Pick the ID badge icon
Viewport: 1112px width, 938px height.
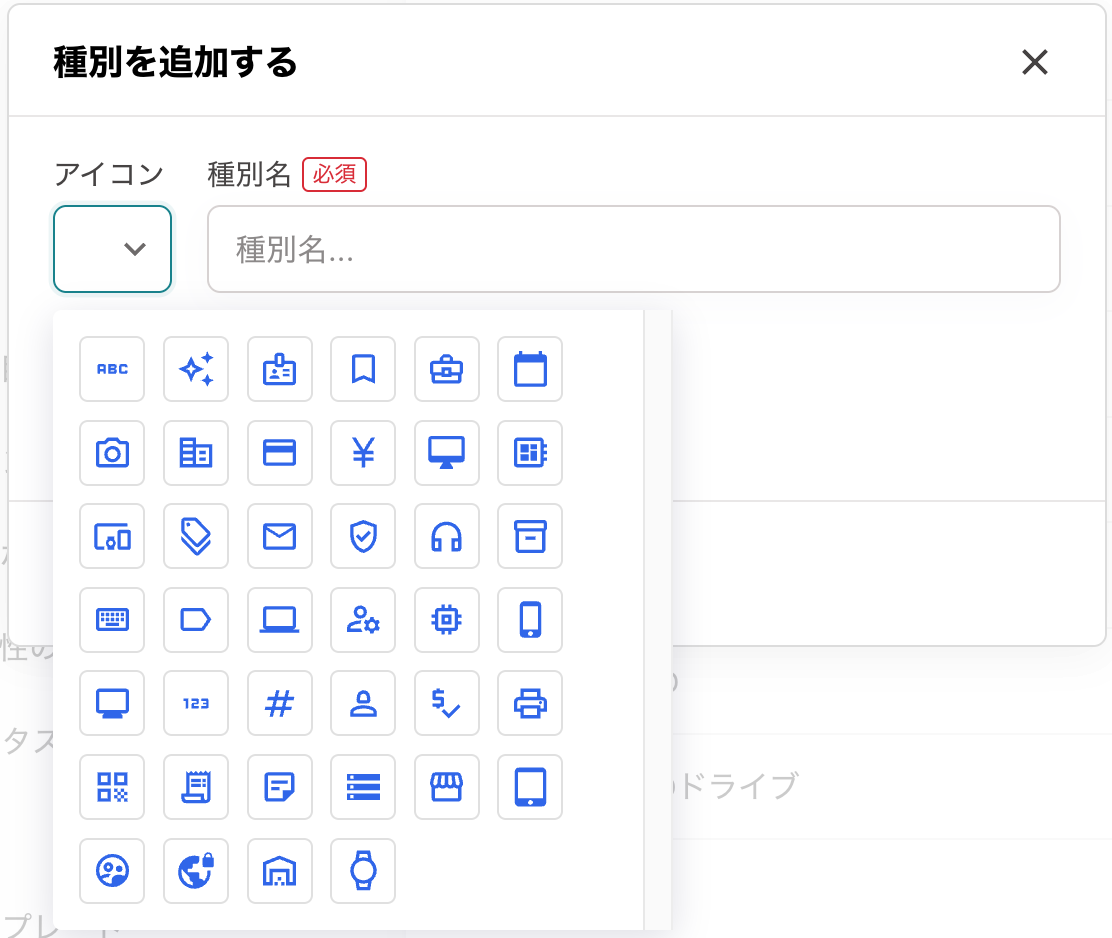tap(279, 369)
